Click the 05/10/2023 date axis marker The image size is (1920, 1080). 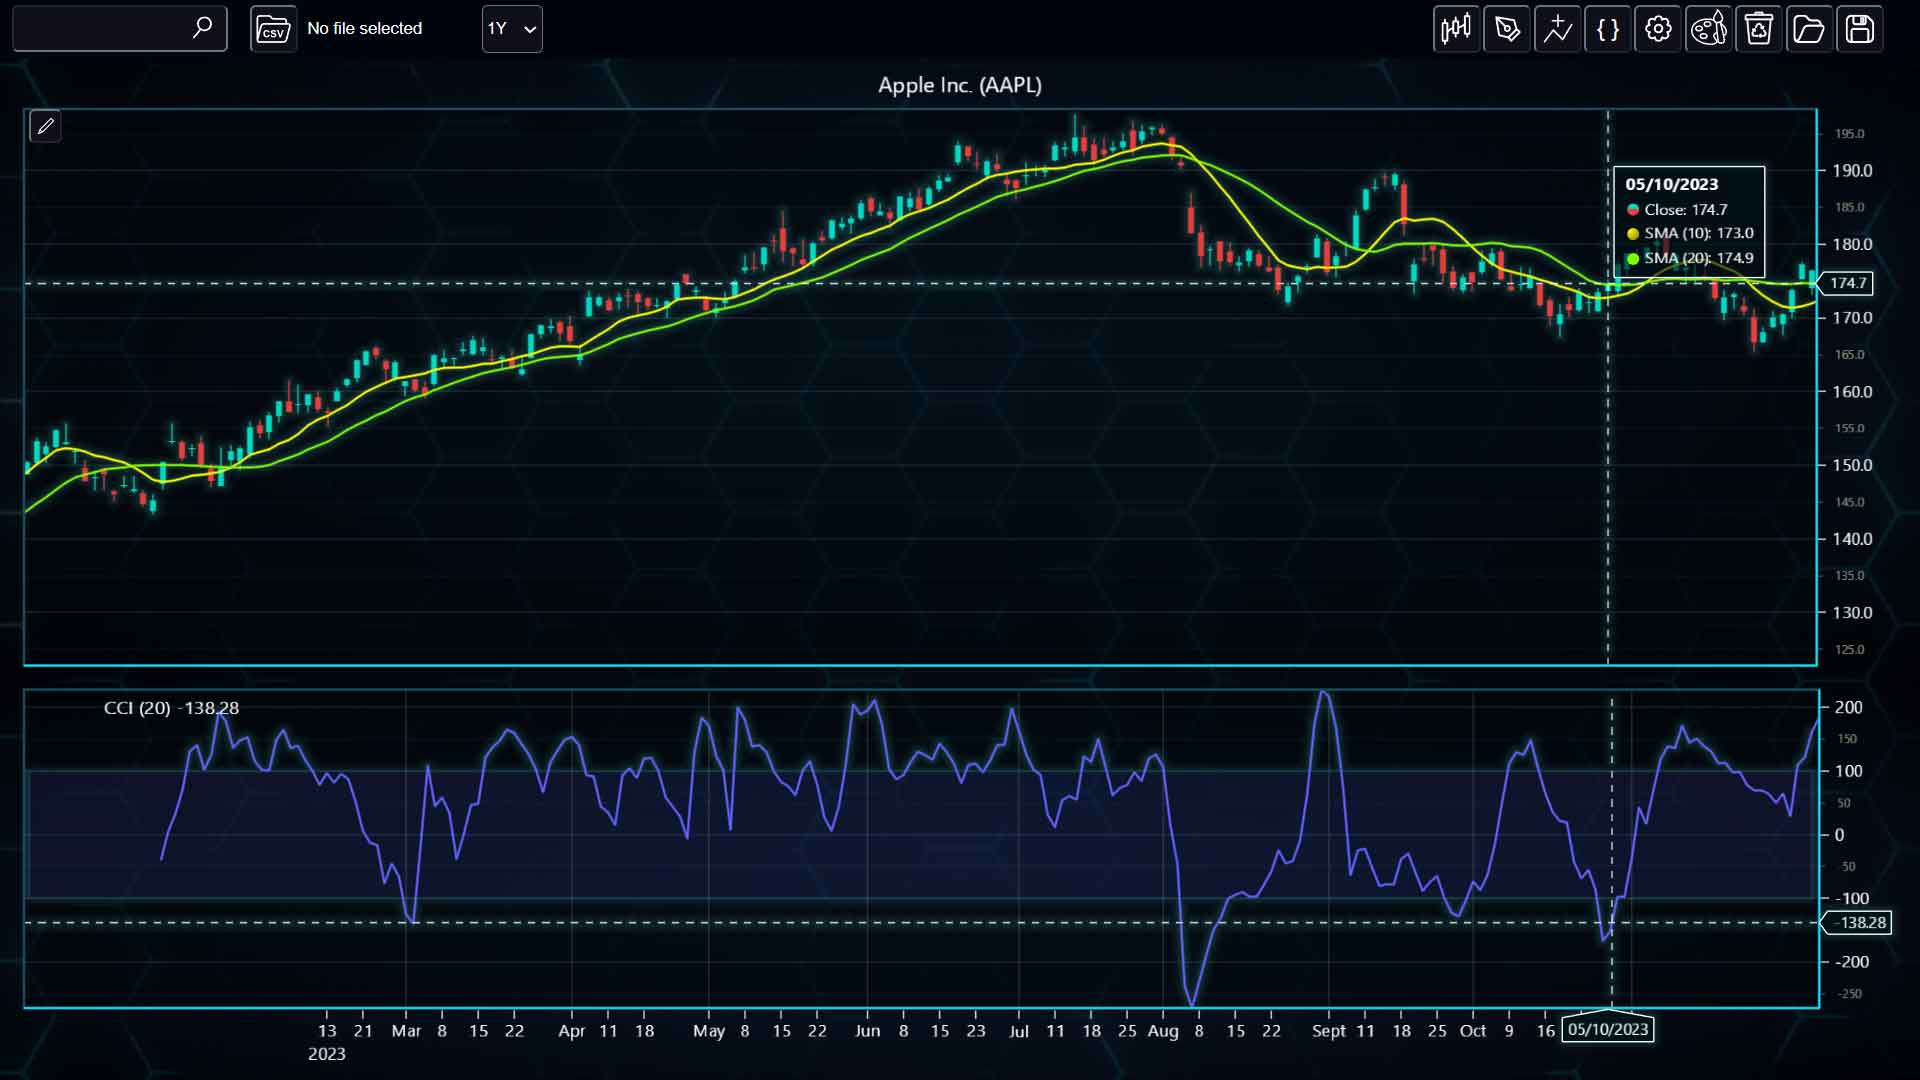point(1608,1029)
